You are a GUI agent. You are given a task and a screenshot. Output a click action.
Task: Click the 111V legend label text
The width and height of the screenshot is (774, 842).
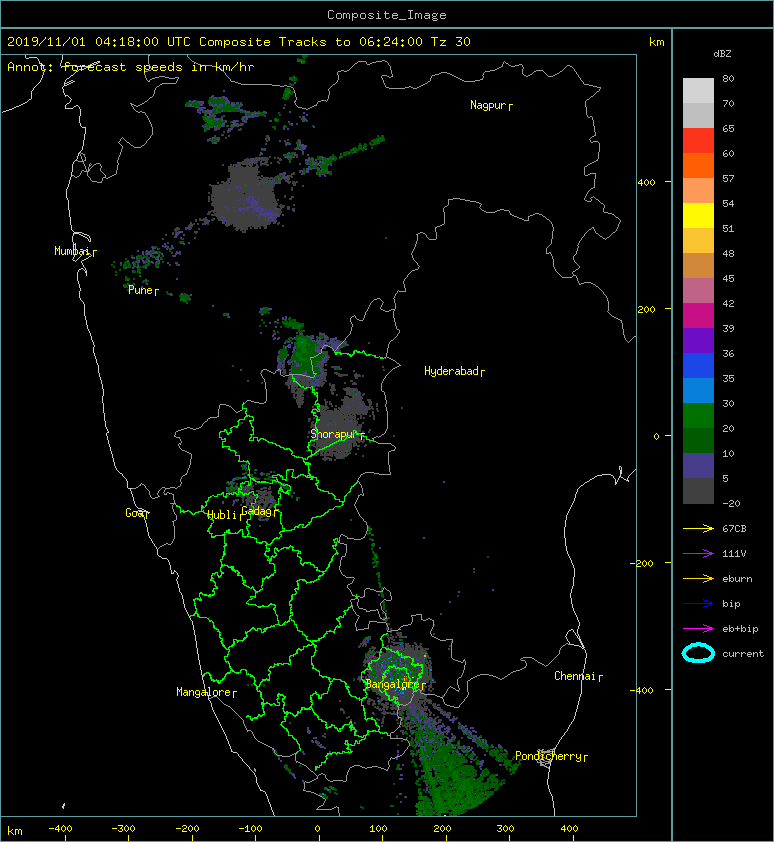734,554
